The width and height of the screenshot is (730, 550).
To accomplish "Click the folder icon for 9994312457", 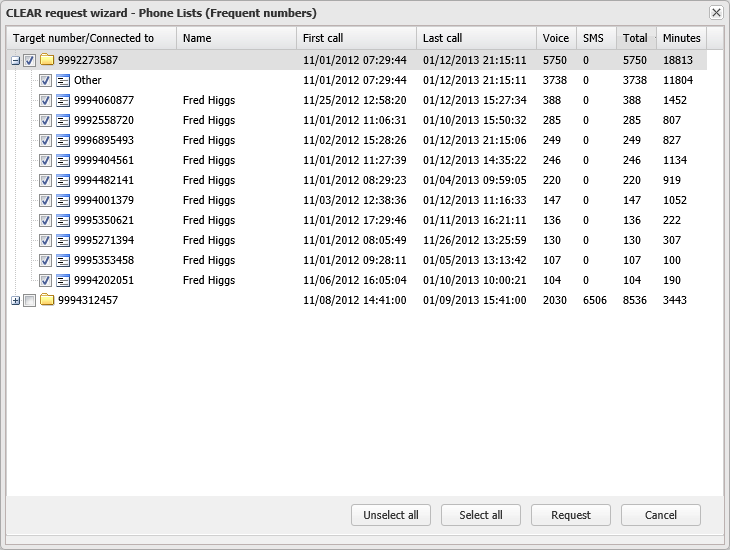I will (46, 300).
